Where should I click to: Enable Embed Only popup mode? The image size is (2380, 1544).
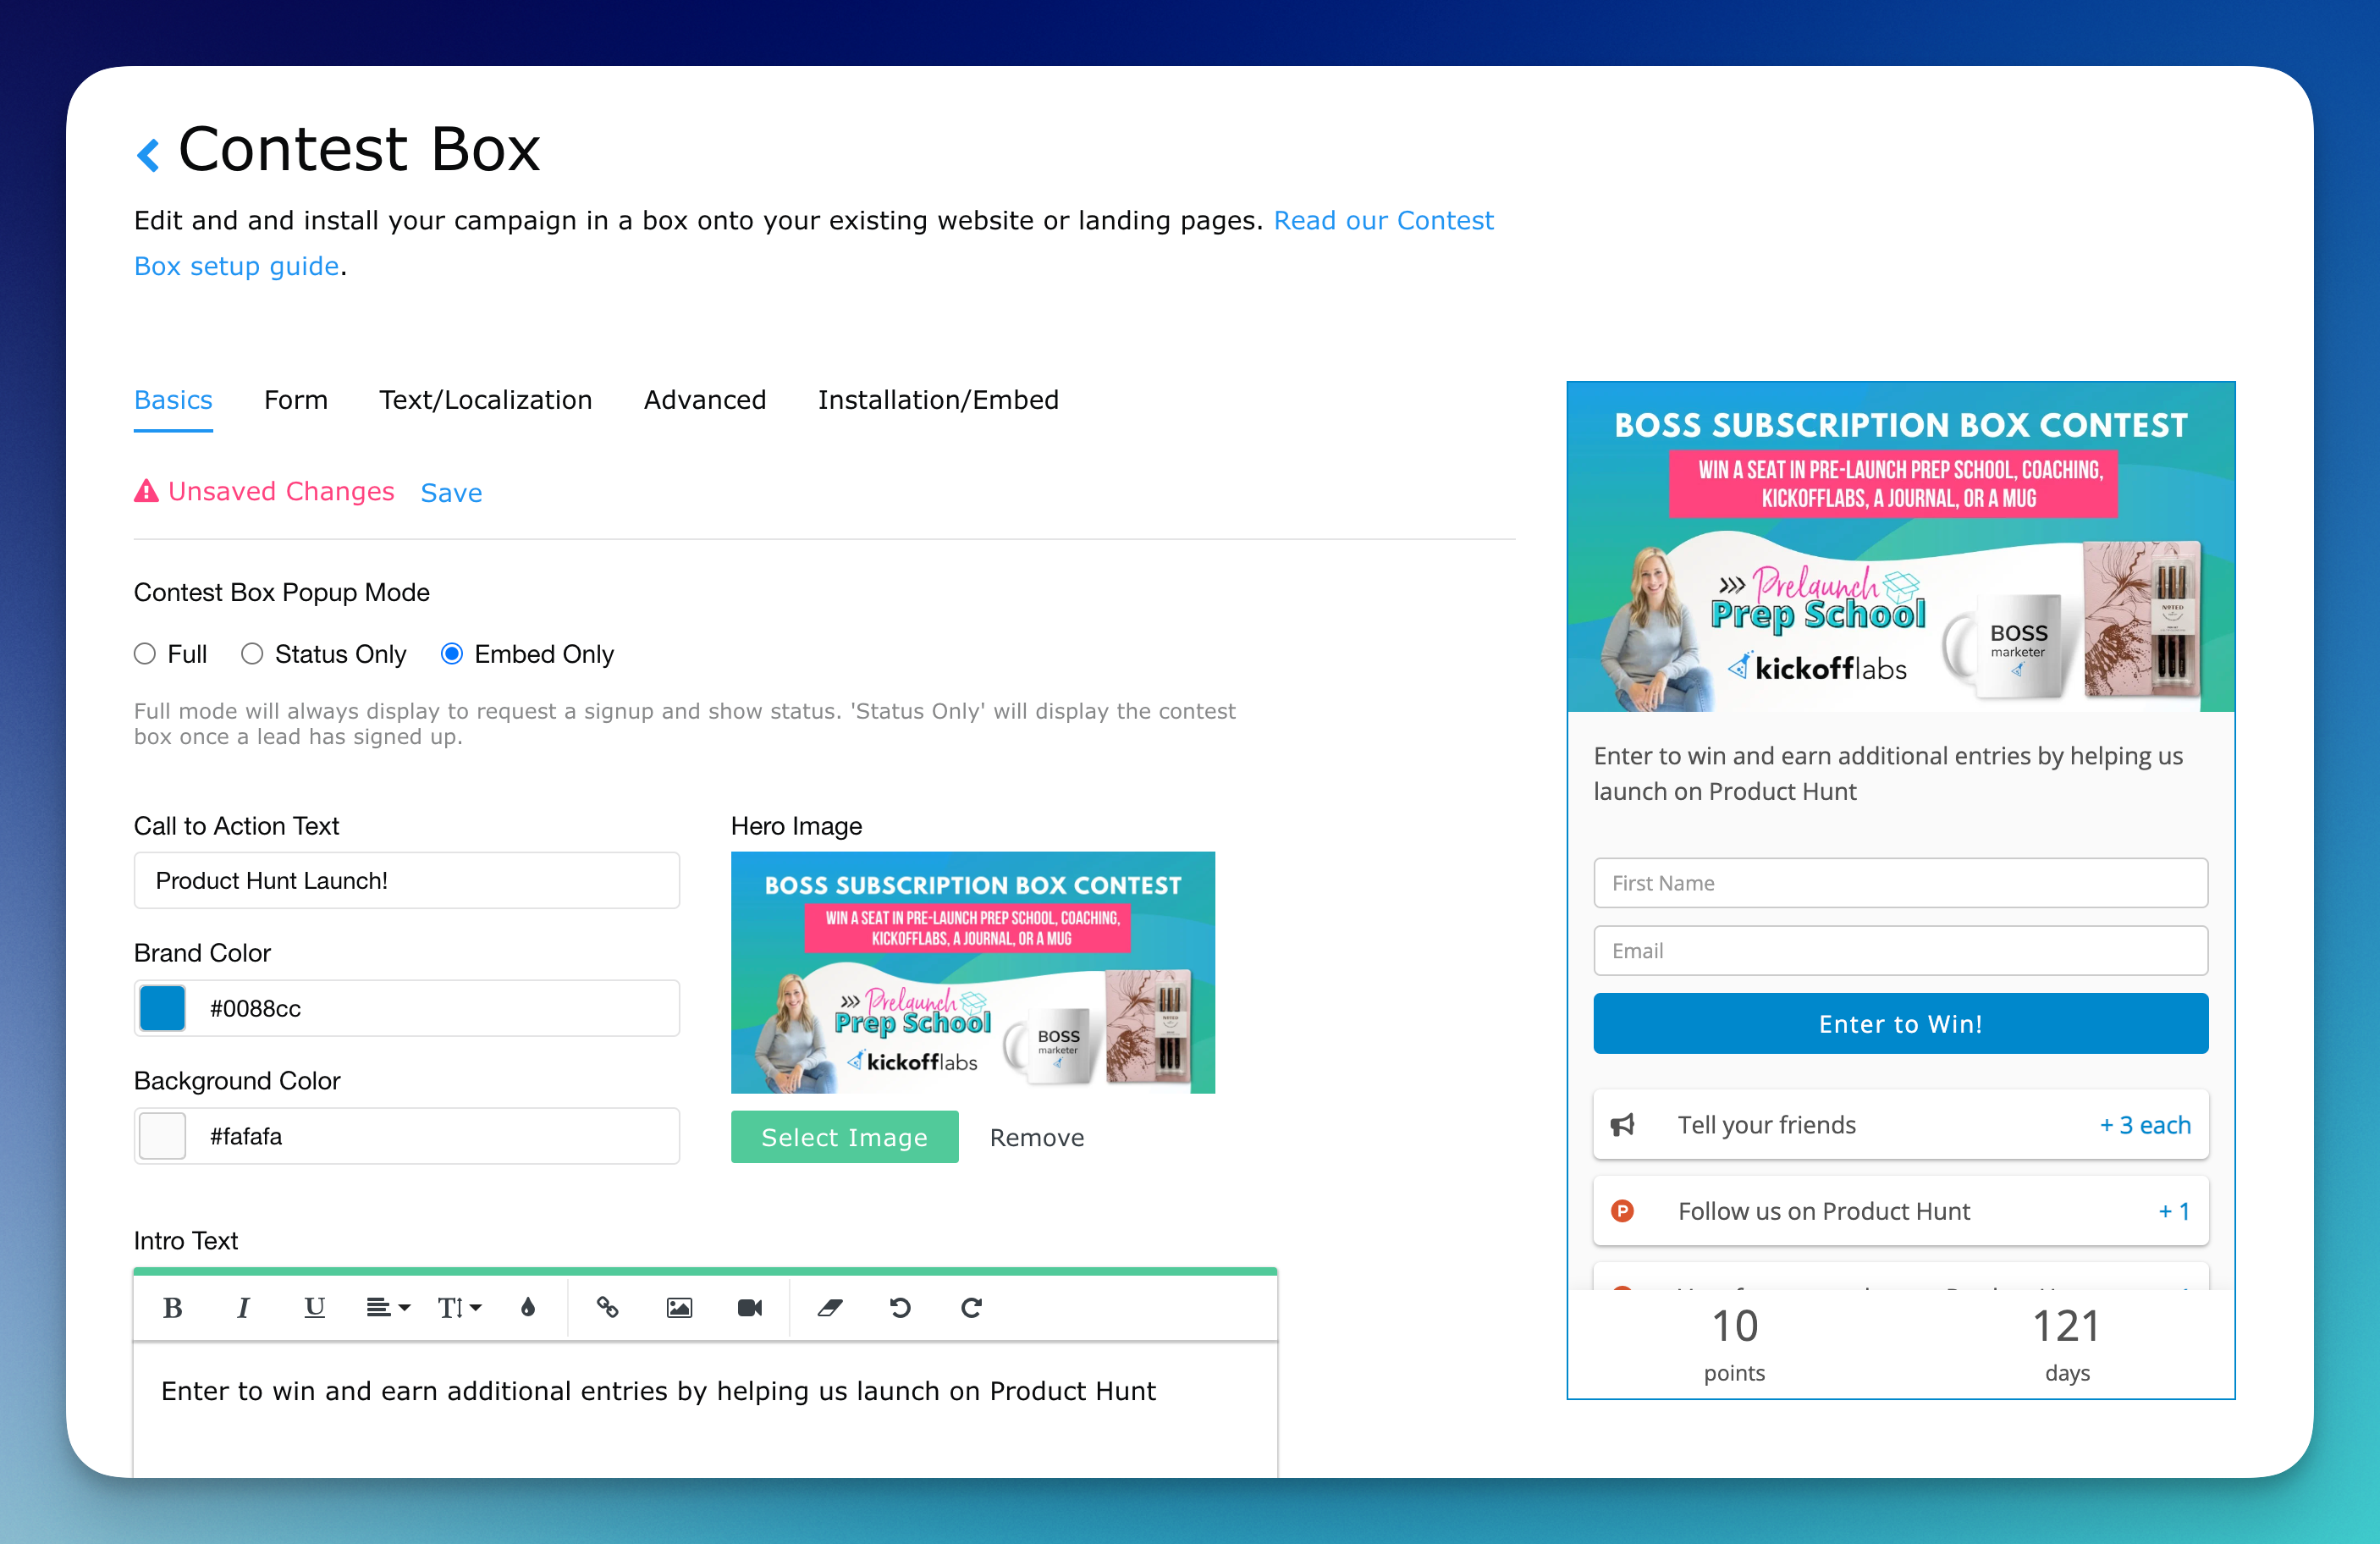(x=452, y=653)
